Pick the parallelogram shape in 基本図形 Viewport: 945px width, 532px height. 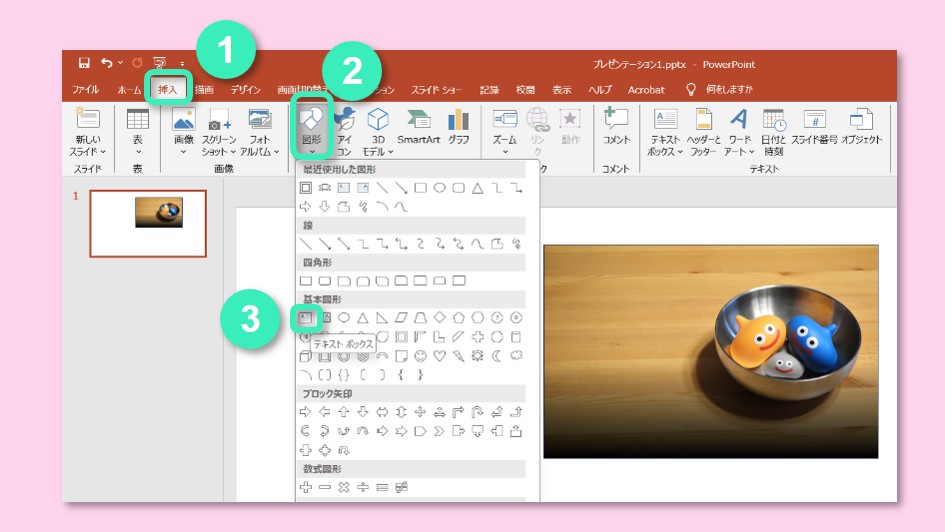[x=401, y=318]
